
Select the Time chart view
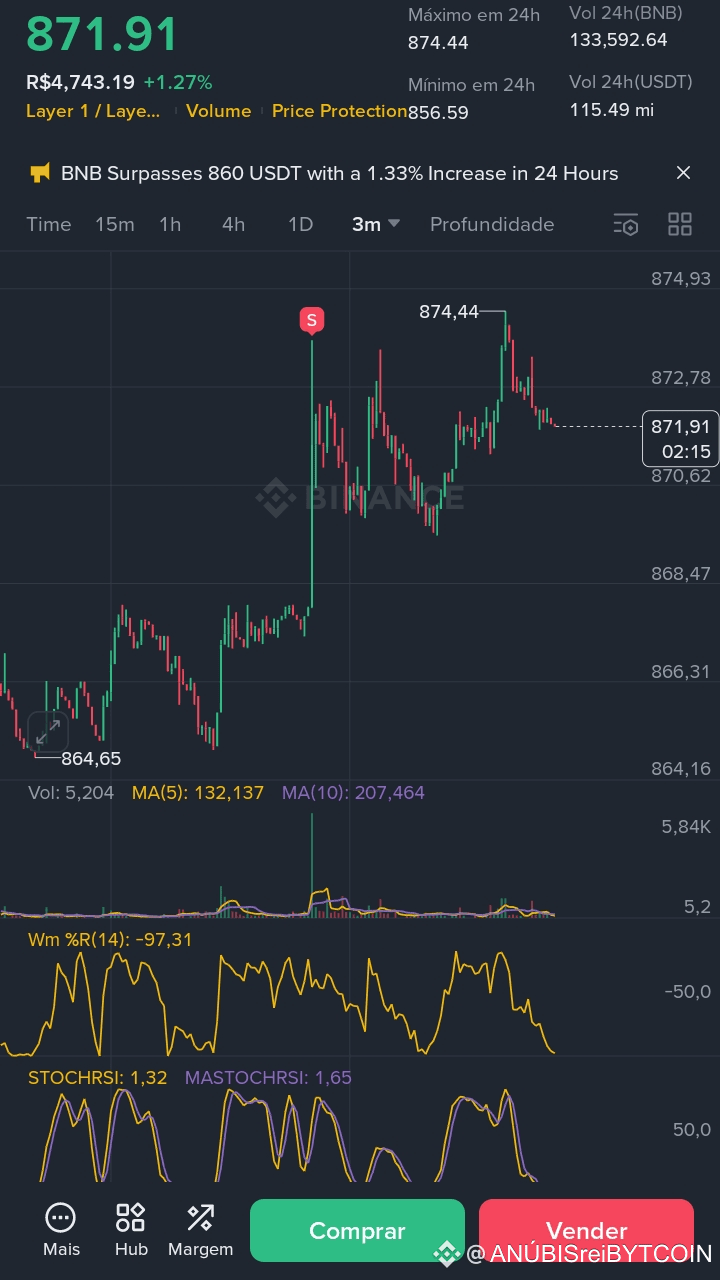coord(49,224)
